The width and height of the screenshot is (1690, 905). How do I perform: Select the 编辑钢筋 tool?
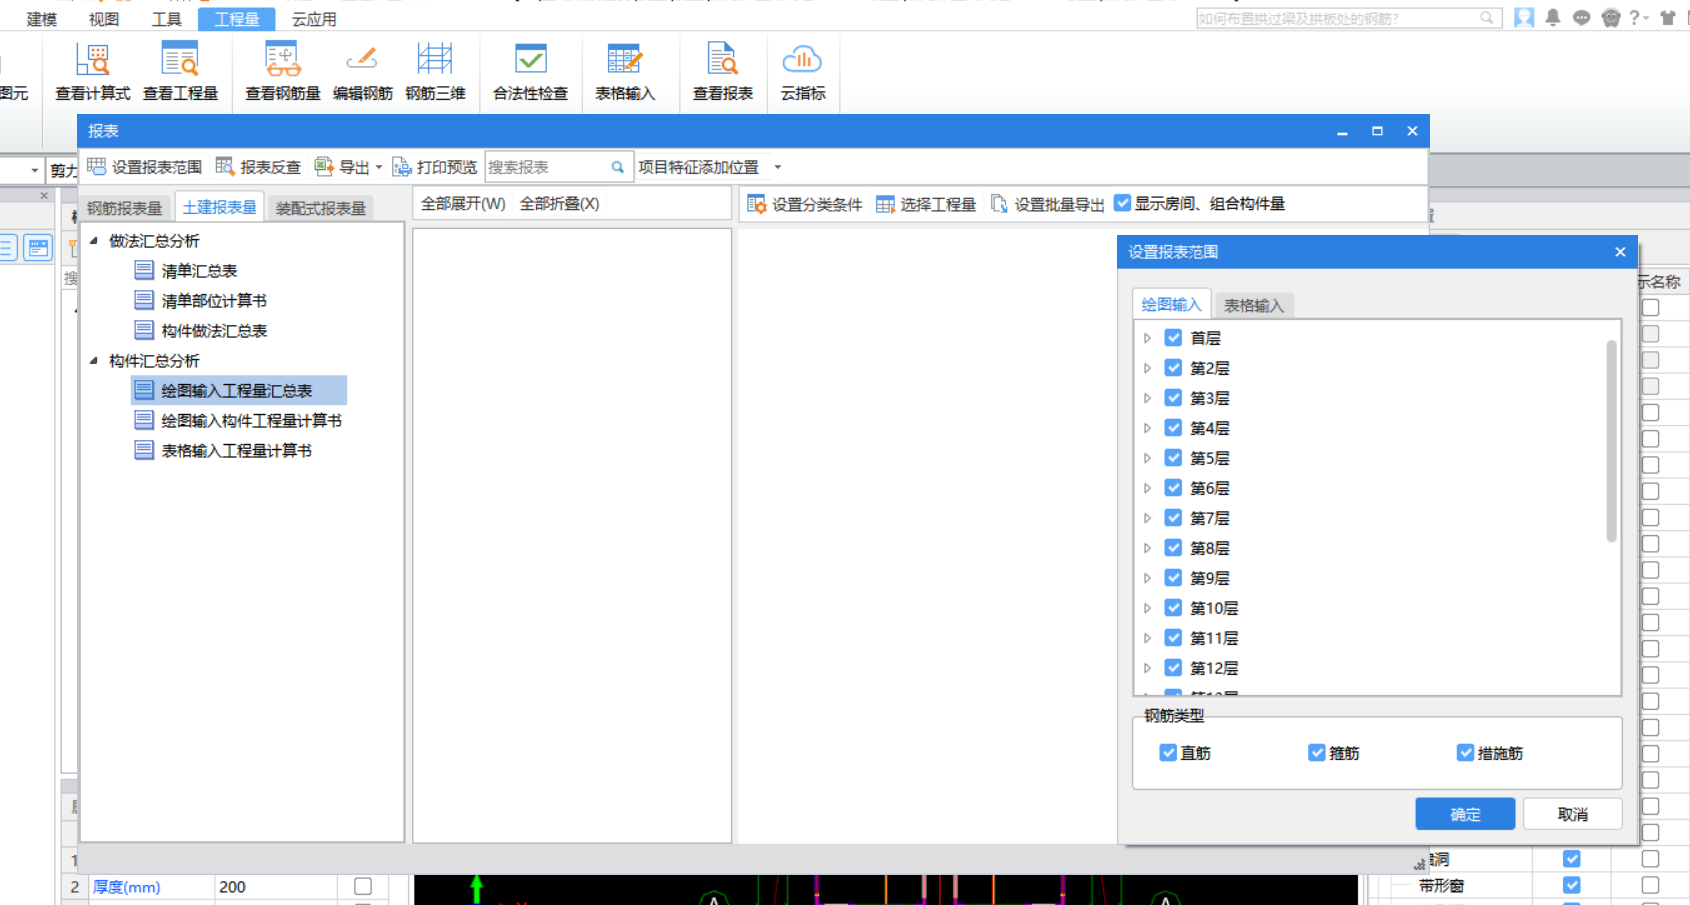pos(362,72)
